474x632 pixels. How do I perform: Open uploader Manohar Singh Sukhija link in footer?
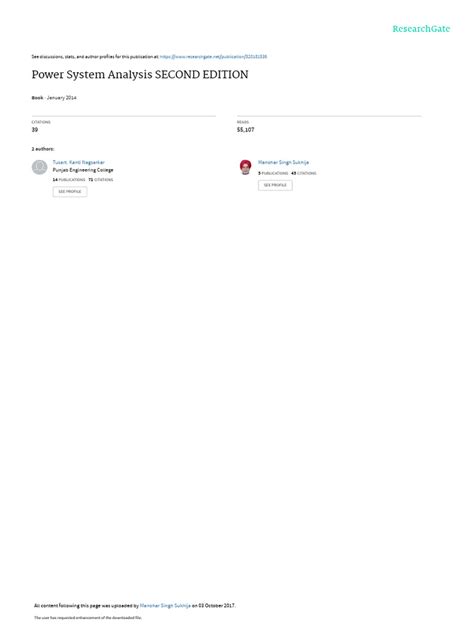pyautogui.click(x=165, y=605)
